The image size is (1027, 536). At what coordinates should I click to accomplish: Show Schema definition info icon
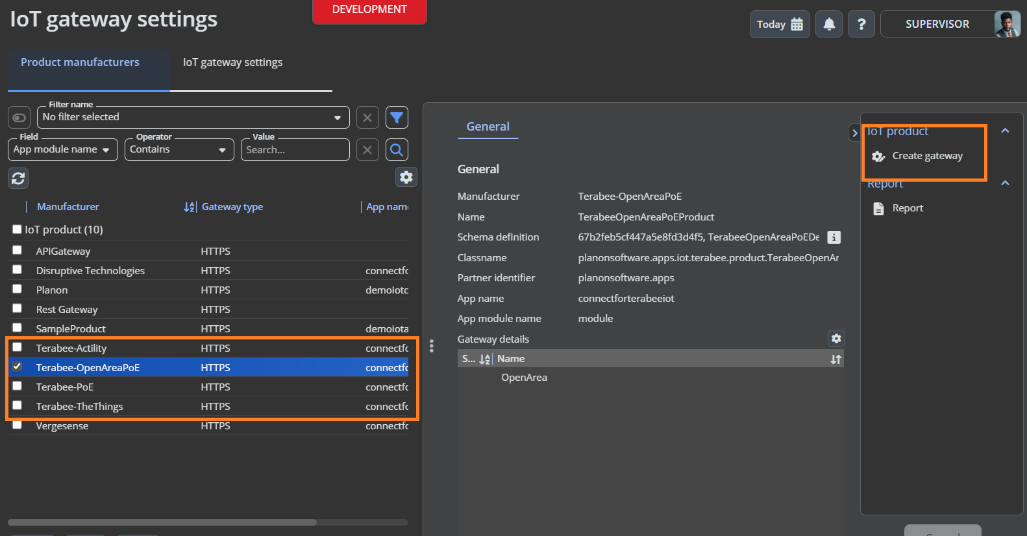(x=833, y=237)
